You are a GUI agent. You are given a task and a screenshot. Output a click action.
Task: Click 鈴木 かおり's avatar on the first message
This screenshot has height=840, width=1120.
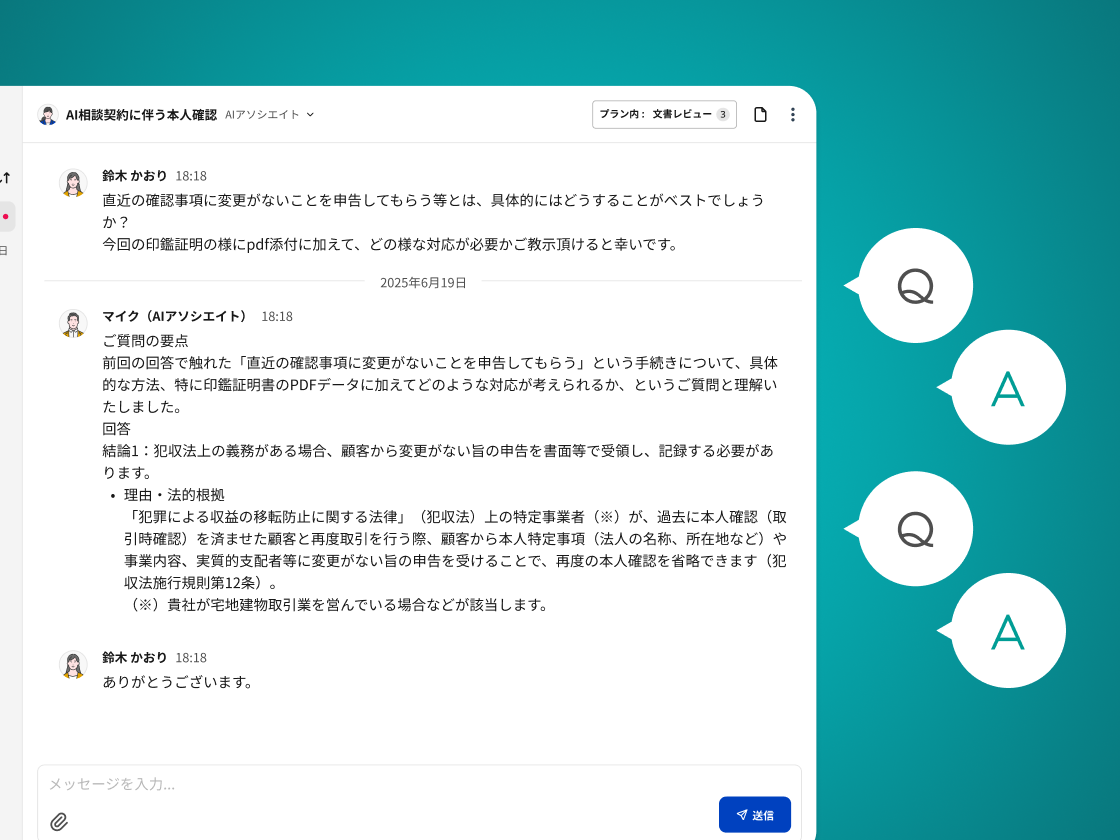tap(73, 183)
